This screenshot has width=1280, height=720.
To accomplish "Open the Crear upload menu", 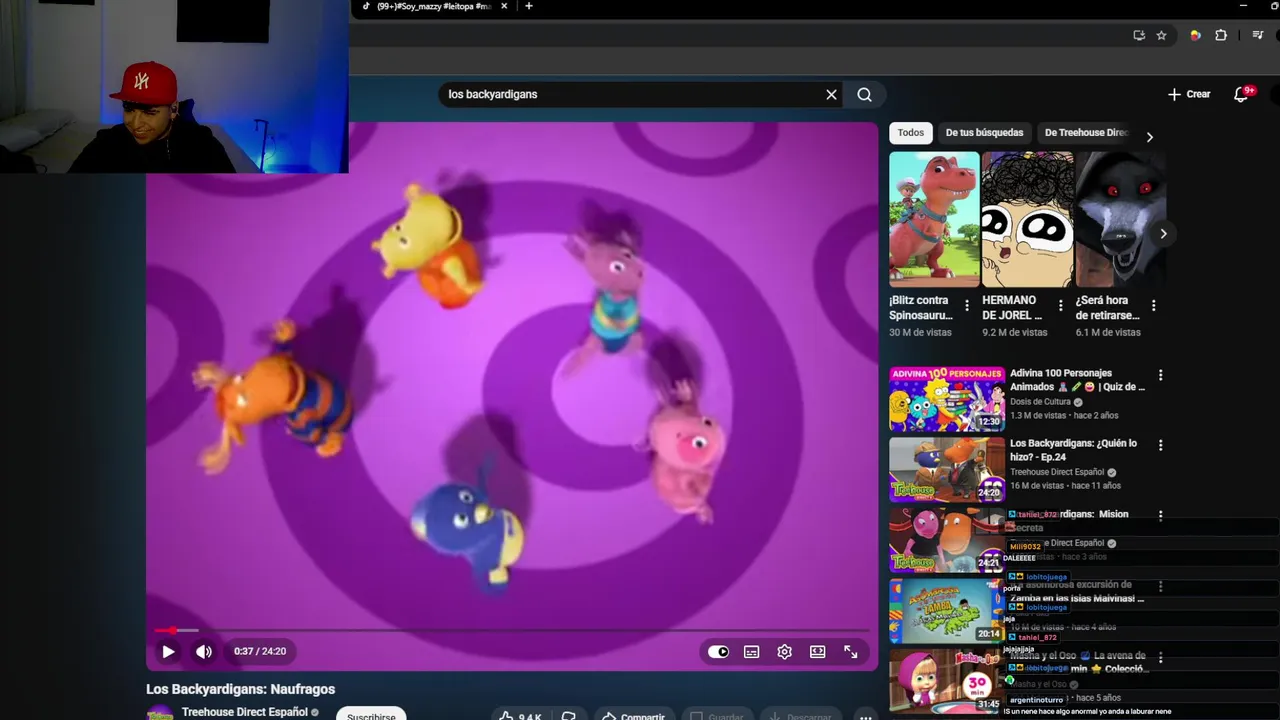I will tap(1189, 94).
